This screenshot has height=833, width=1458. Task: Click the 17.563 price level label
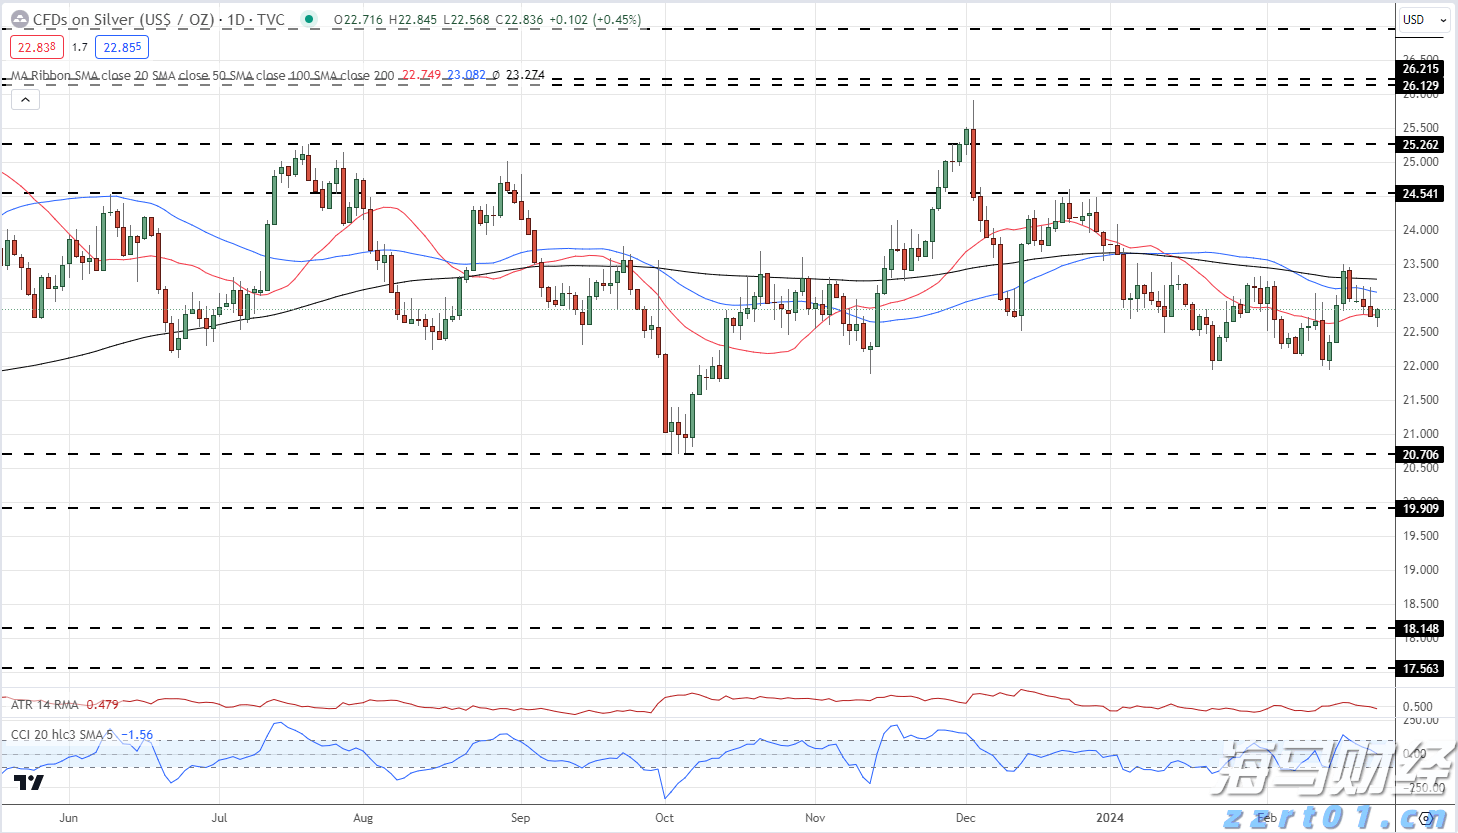(1420, 669)
